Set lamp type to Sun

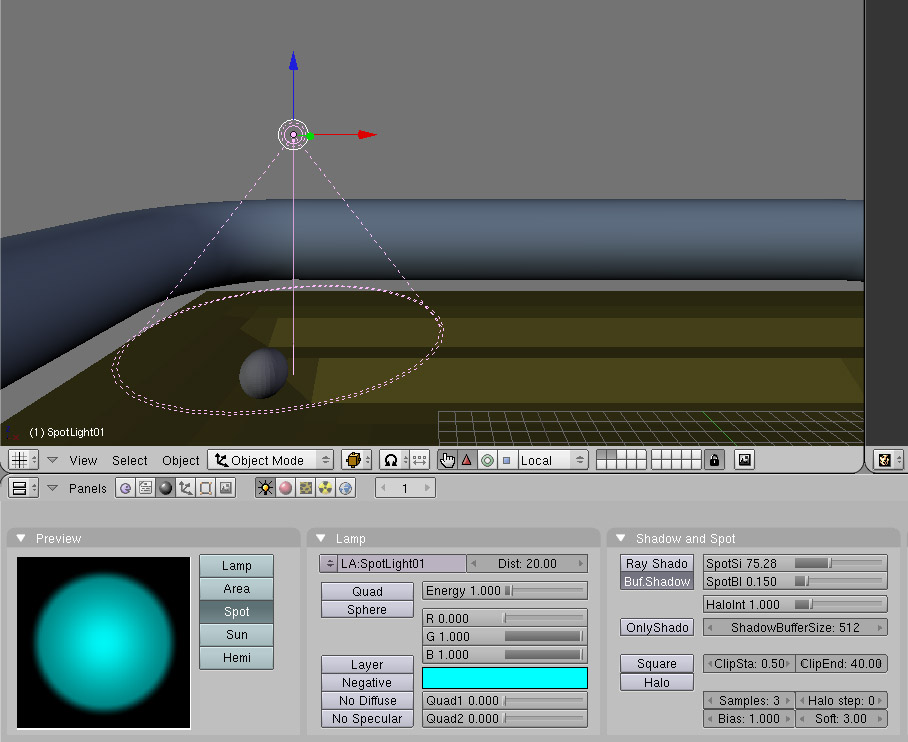(236, 634)
